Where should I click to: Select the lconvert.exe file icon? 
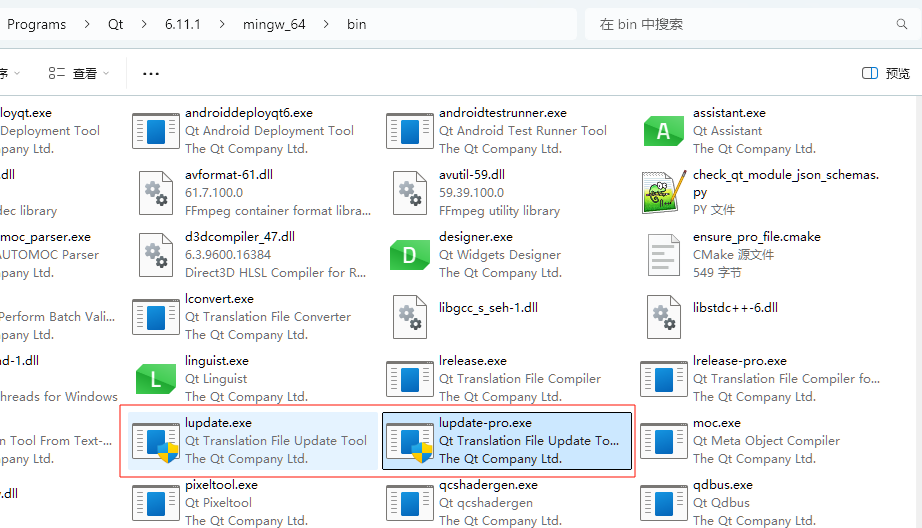point(156,317)
